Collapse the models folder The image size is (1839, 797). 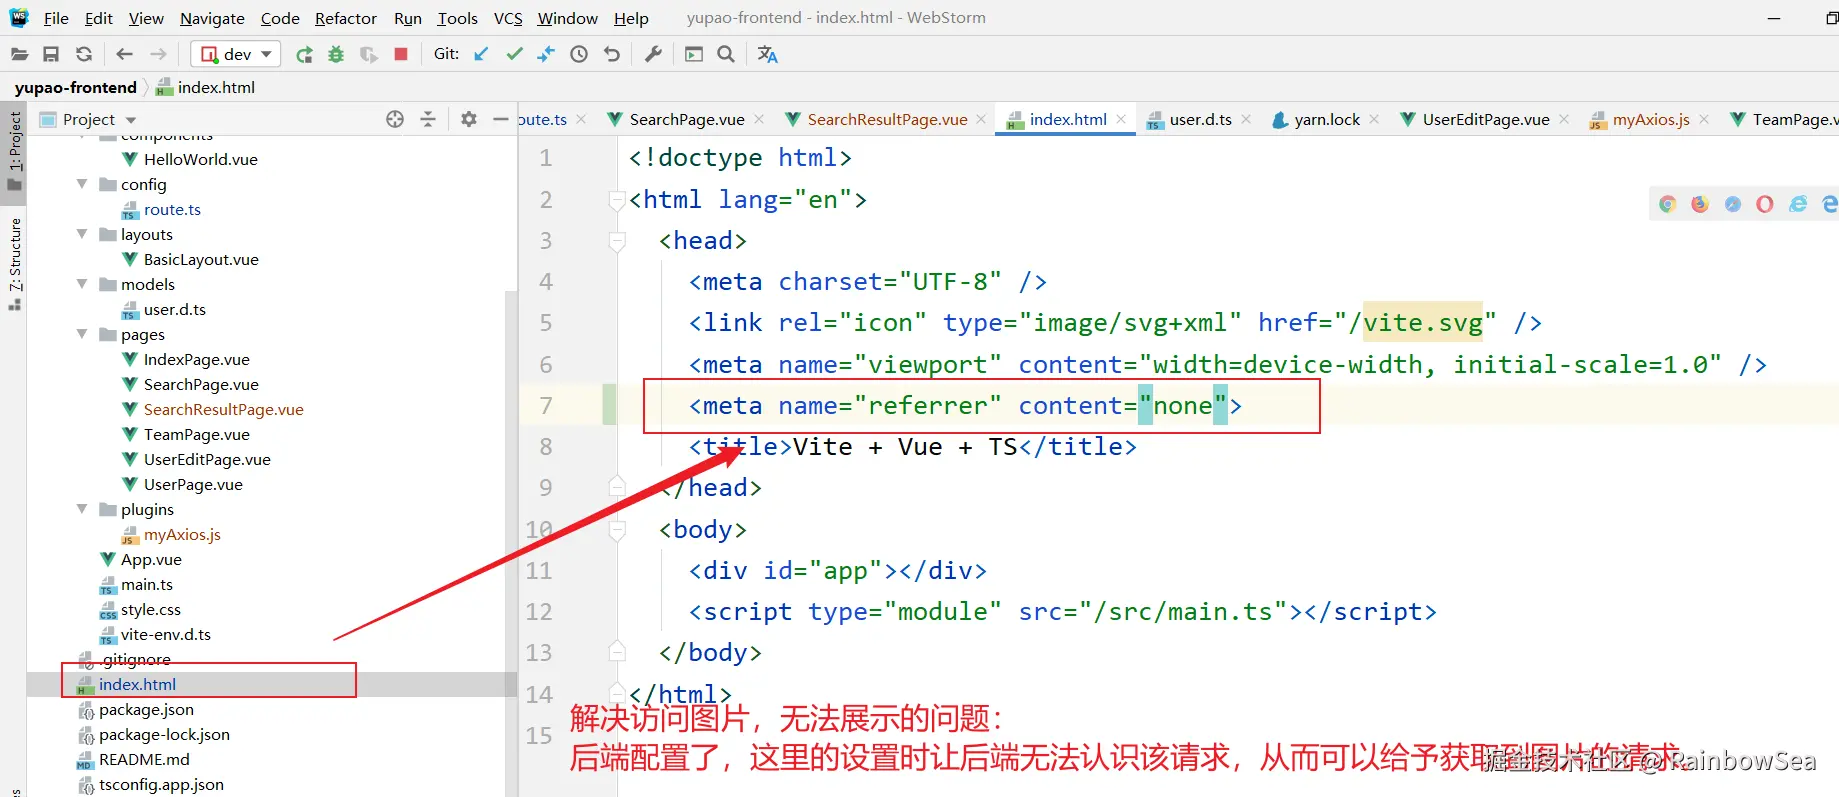(82, 284)
